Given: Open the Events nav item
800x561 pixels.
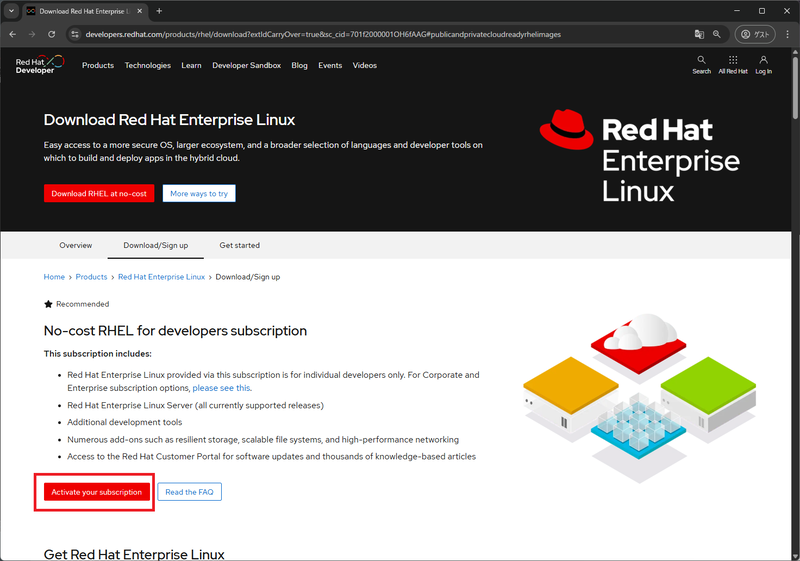Looking at the screenshot, I should click(x=330, y=65).
